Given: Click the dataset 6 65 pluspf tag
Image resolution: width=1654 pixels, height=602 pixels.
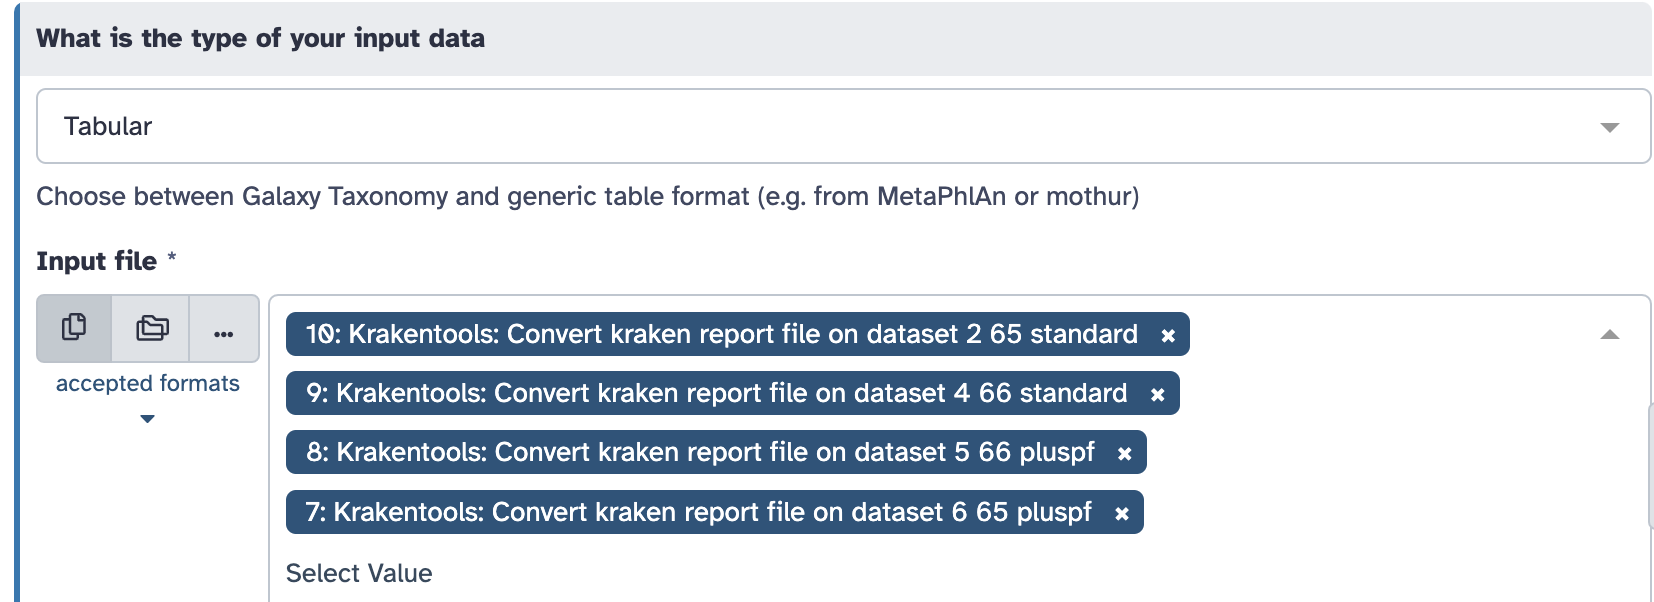Looking at the screenshot, I should click(698, 512).
